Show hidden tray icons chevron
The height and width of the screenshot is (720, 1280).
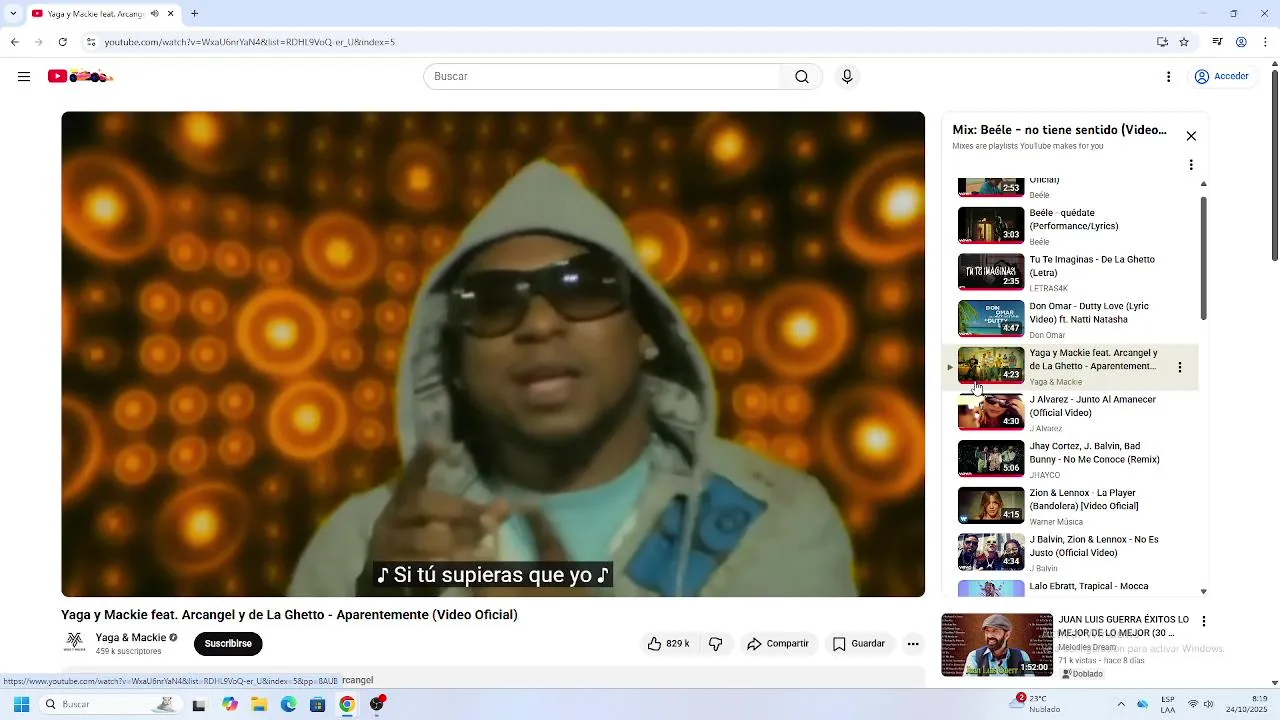coord(1120,705)
